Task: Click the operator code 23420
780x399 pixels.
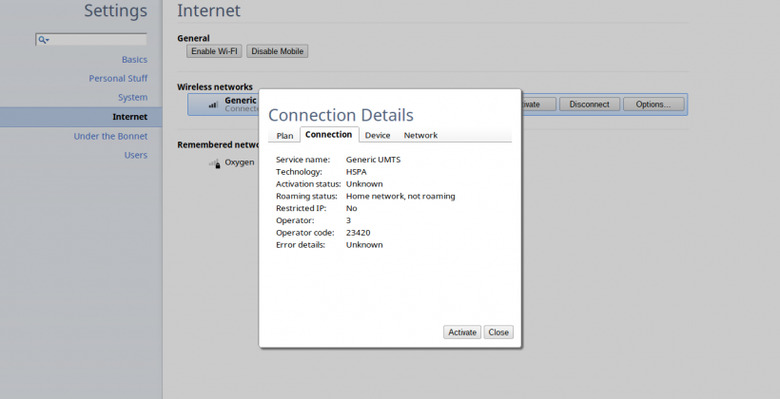Action: pos(358,233)
